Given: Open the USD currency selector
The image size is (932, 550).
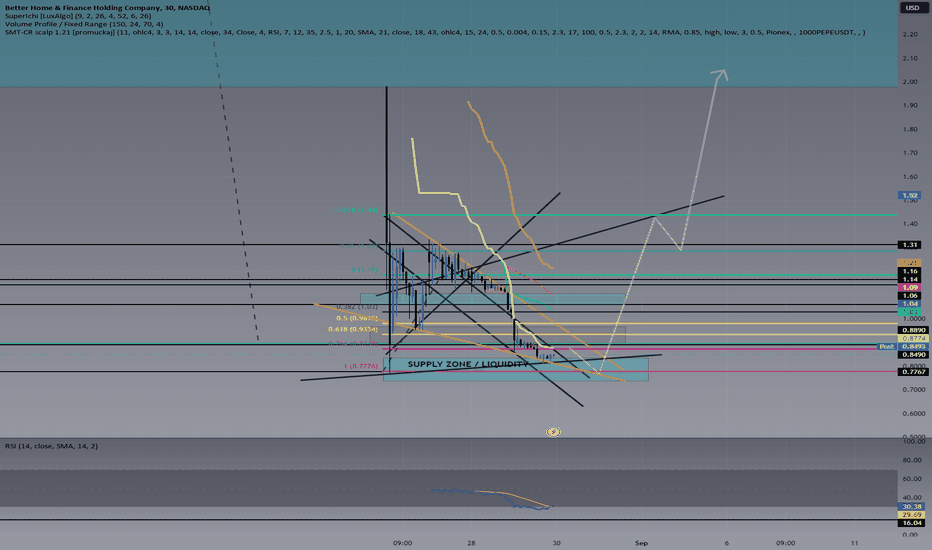Looking at the screenshot, I should (x=912, y=8).
